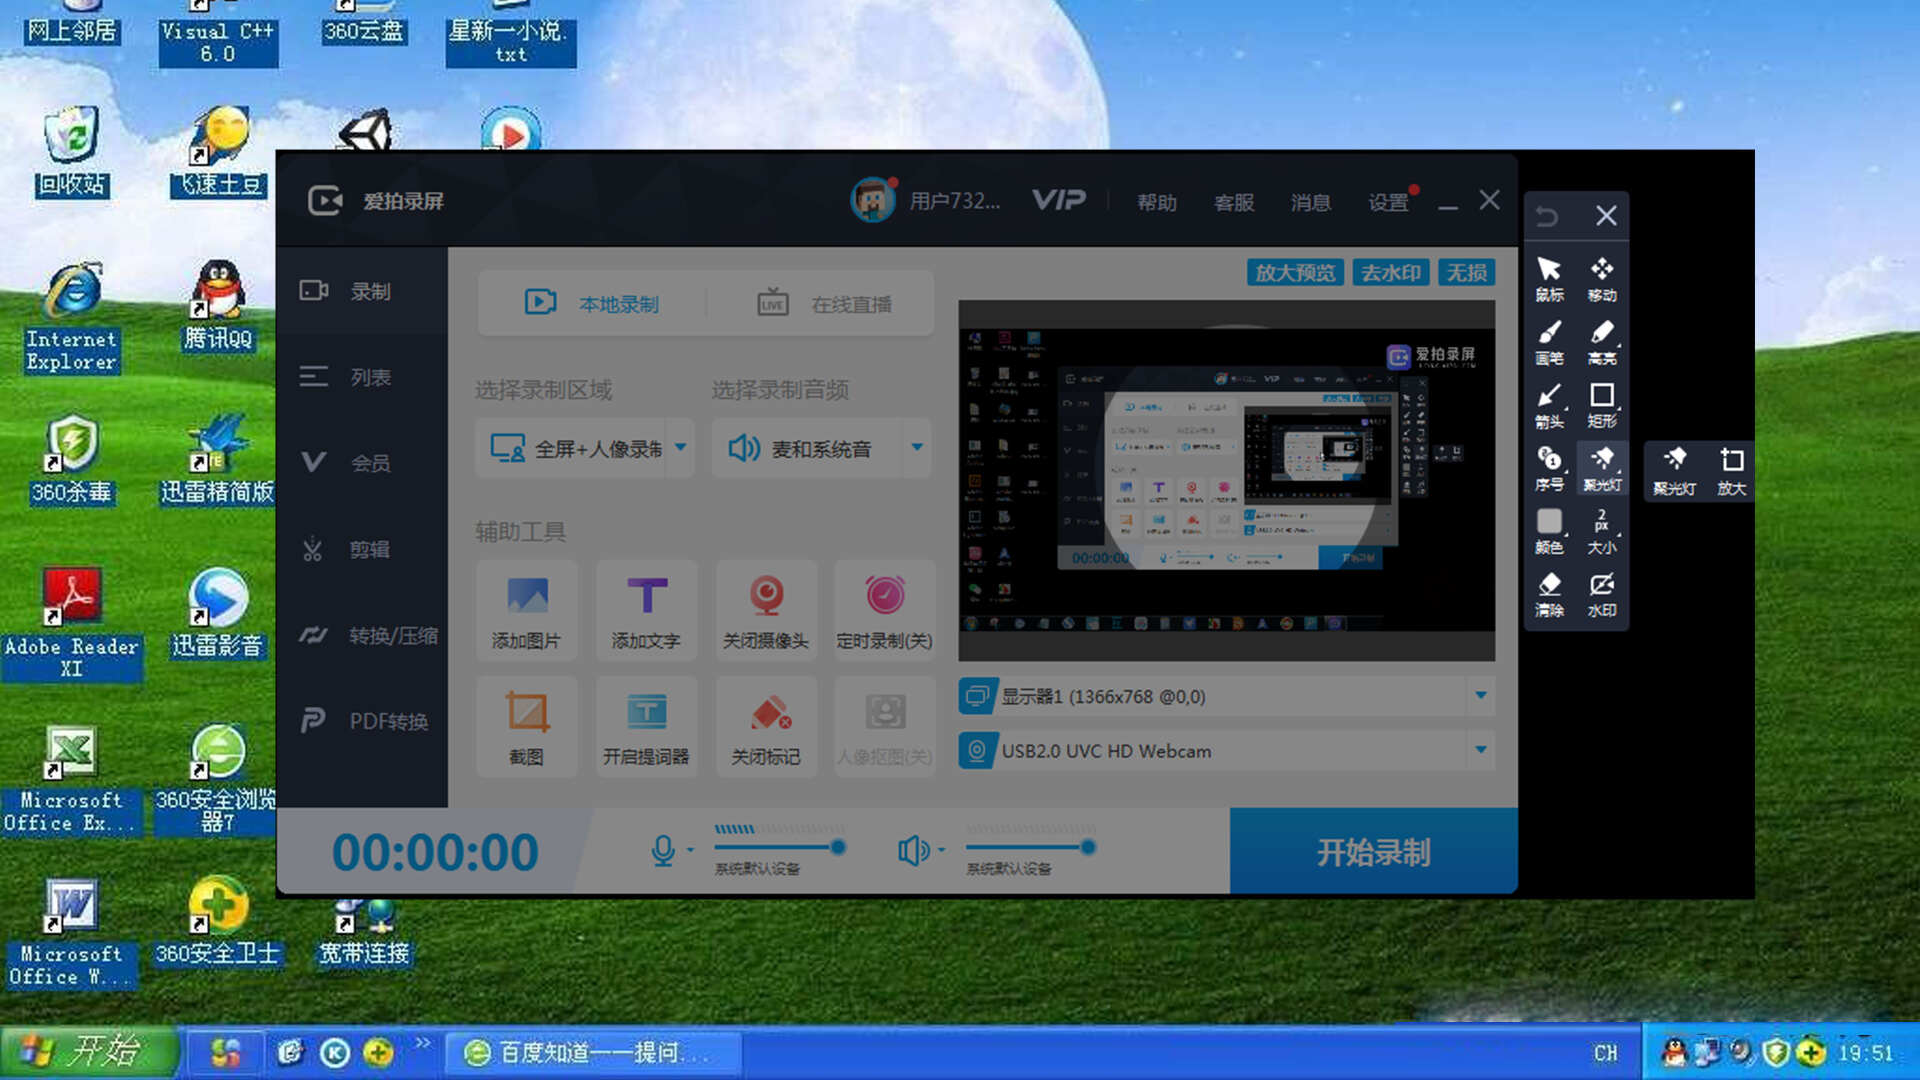The image size is (1920, 1080).
Task: Open the PDF转换 section
Action: pos(362,721)
